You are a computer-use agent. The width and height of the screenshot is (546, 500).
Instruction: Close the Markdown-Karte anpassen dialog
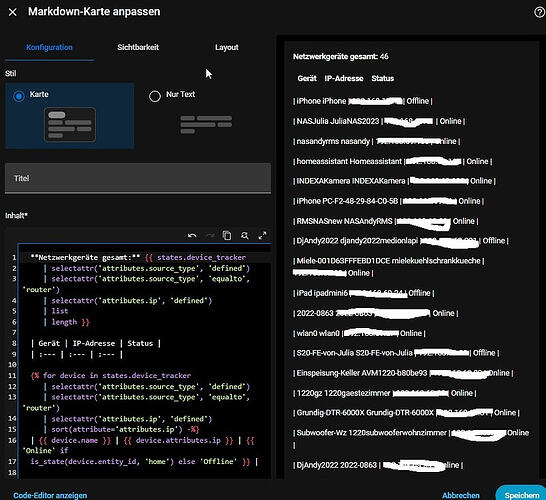coord(13,12)
